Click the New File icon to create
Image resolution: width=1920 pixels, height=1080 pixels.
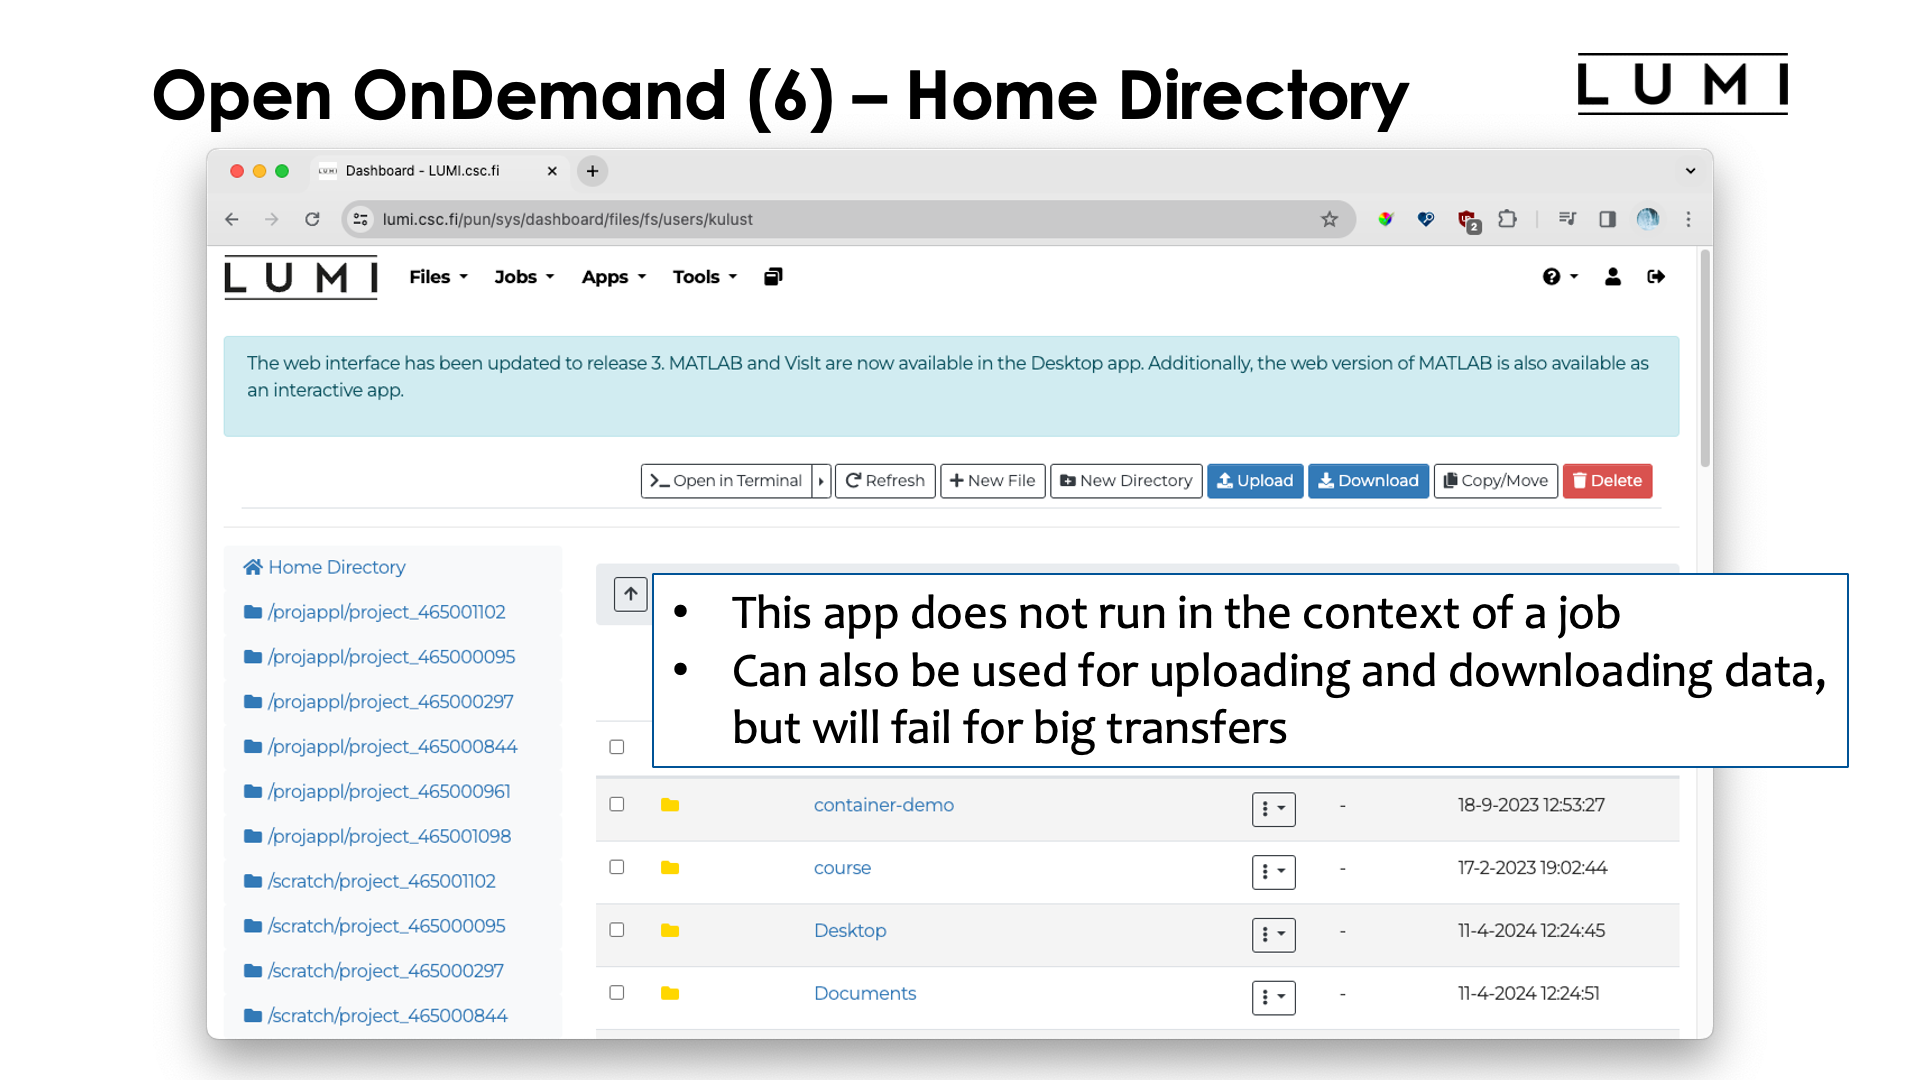pos(992,480)
